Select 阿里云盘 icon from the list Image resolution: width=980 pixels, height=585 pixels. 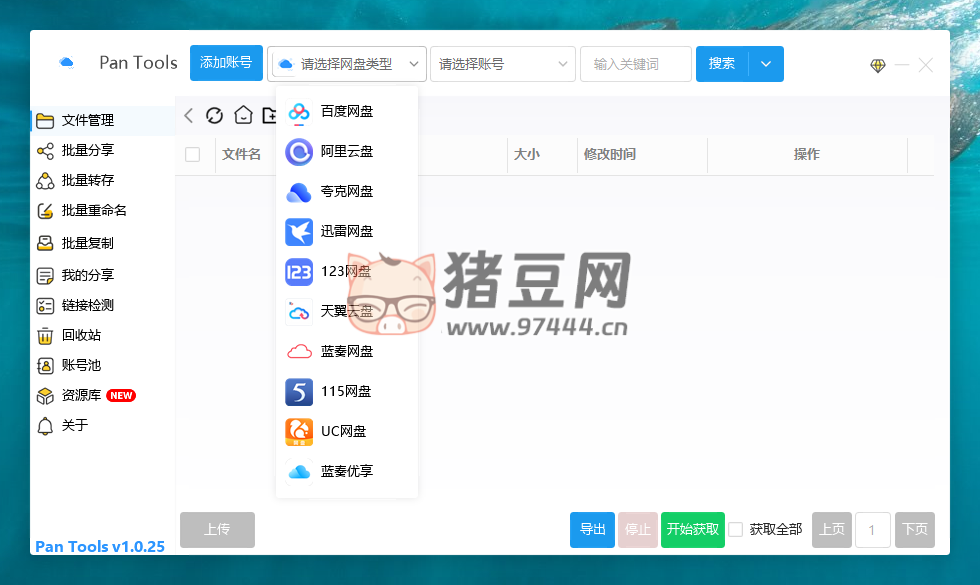click(x=299, y=151)
